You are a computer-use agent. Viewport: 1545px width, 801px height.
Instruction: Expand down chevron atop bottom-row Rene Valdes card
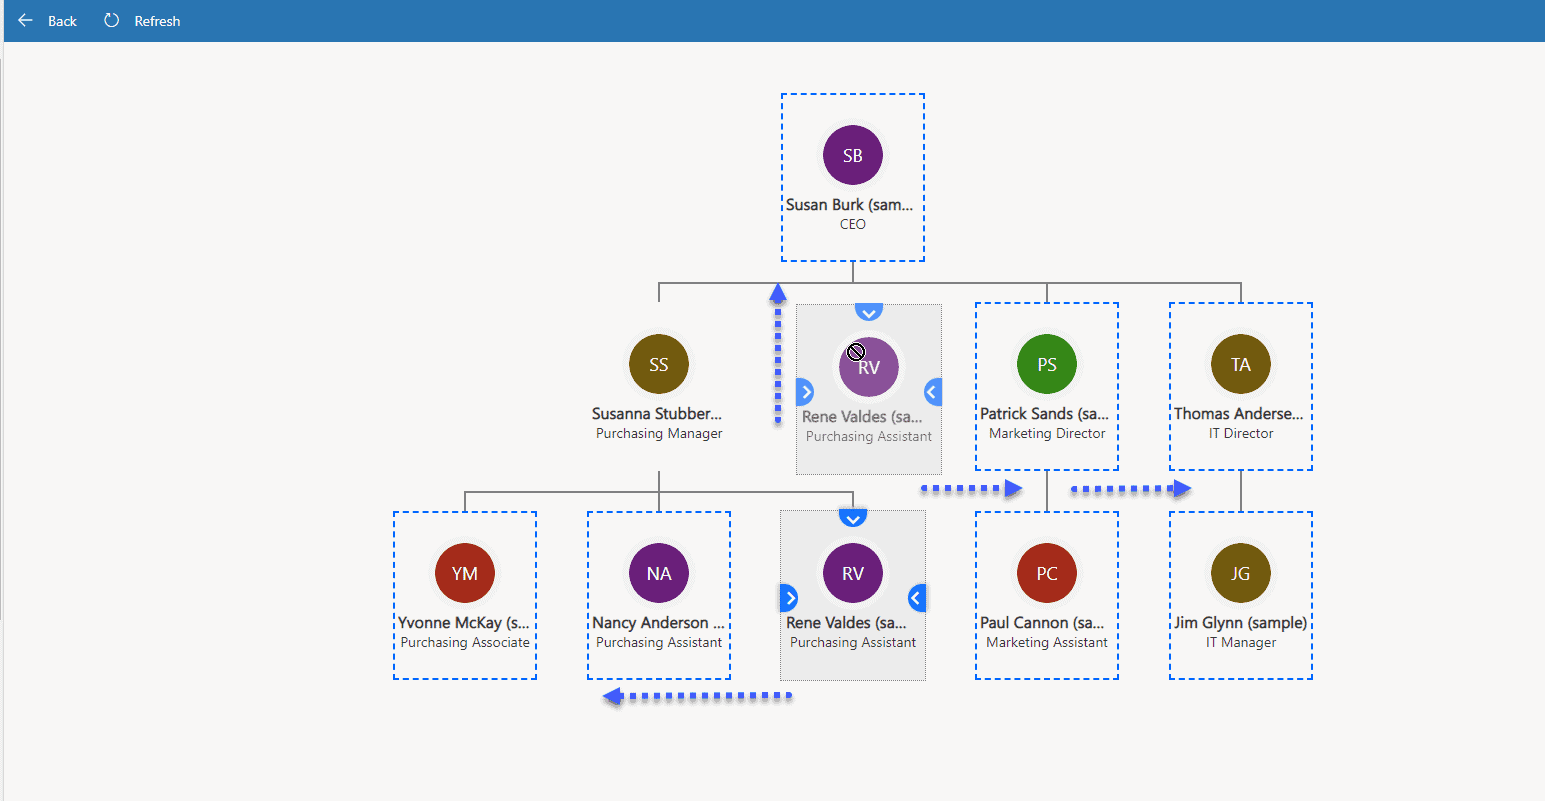pos(853,518)
